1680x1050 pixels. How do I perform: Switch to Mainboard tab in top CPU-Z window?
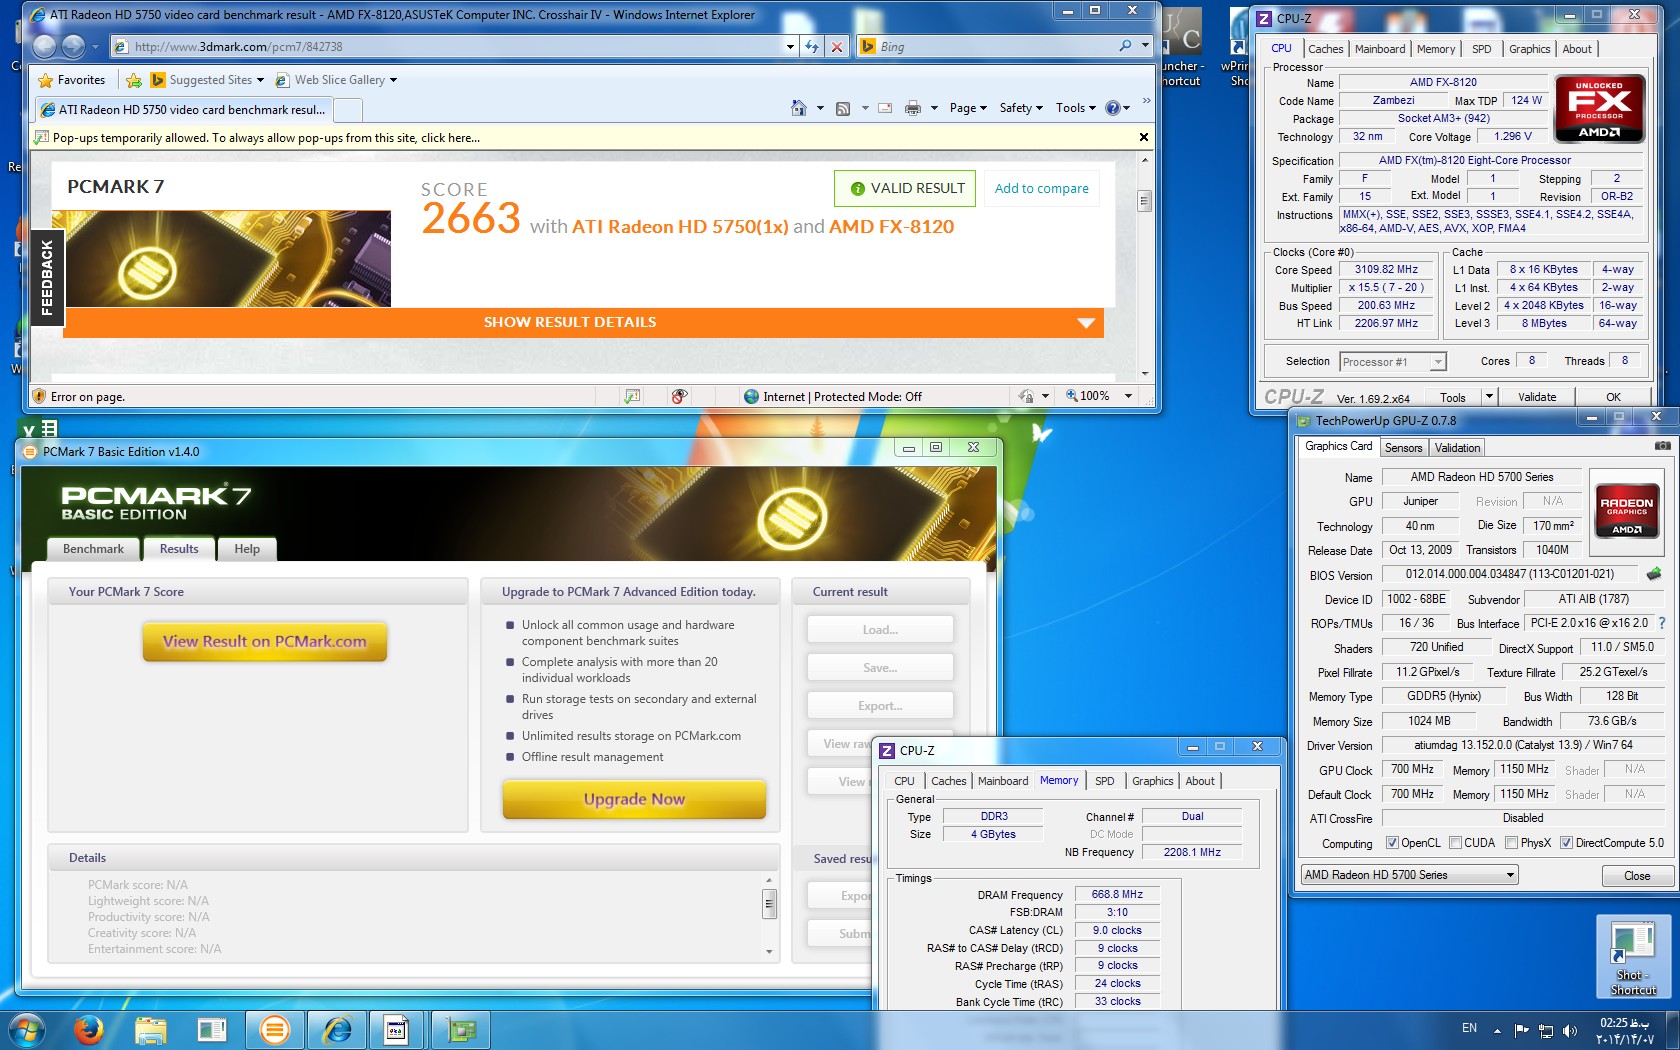coord(1380,49)
